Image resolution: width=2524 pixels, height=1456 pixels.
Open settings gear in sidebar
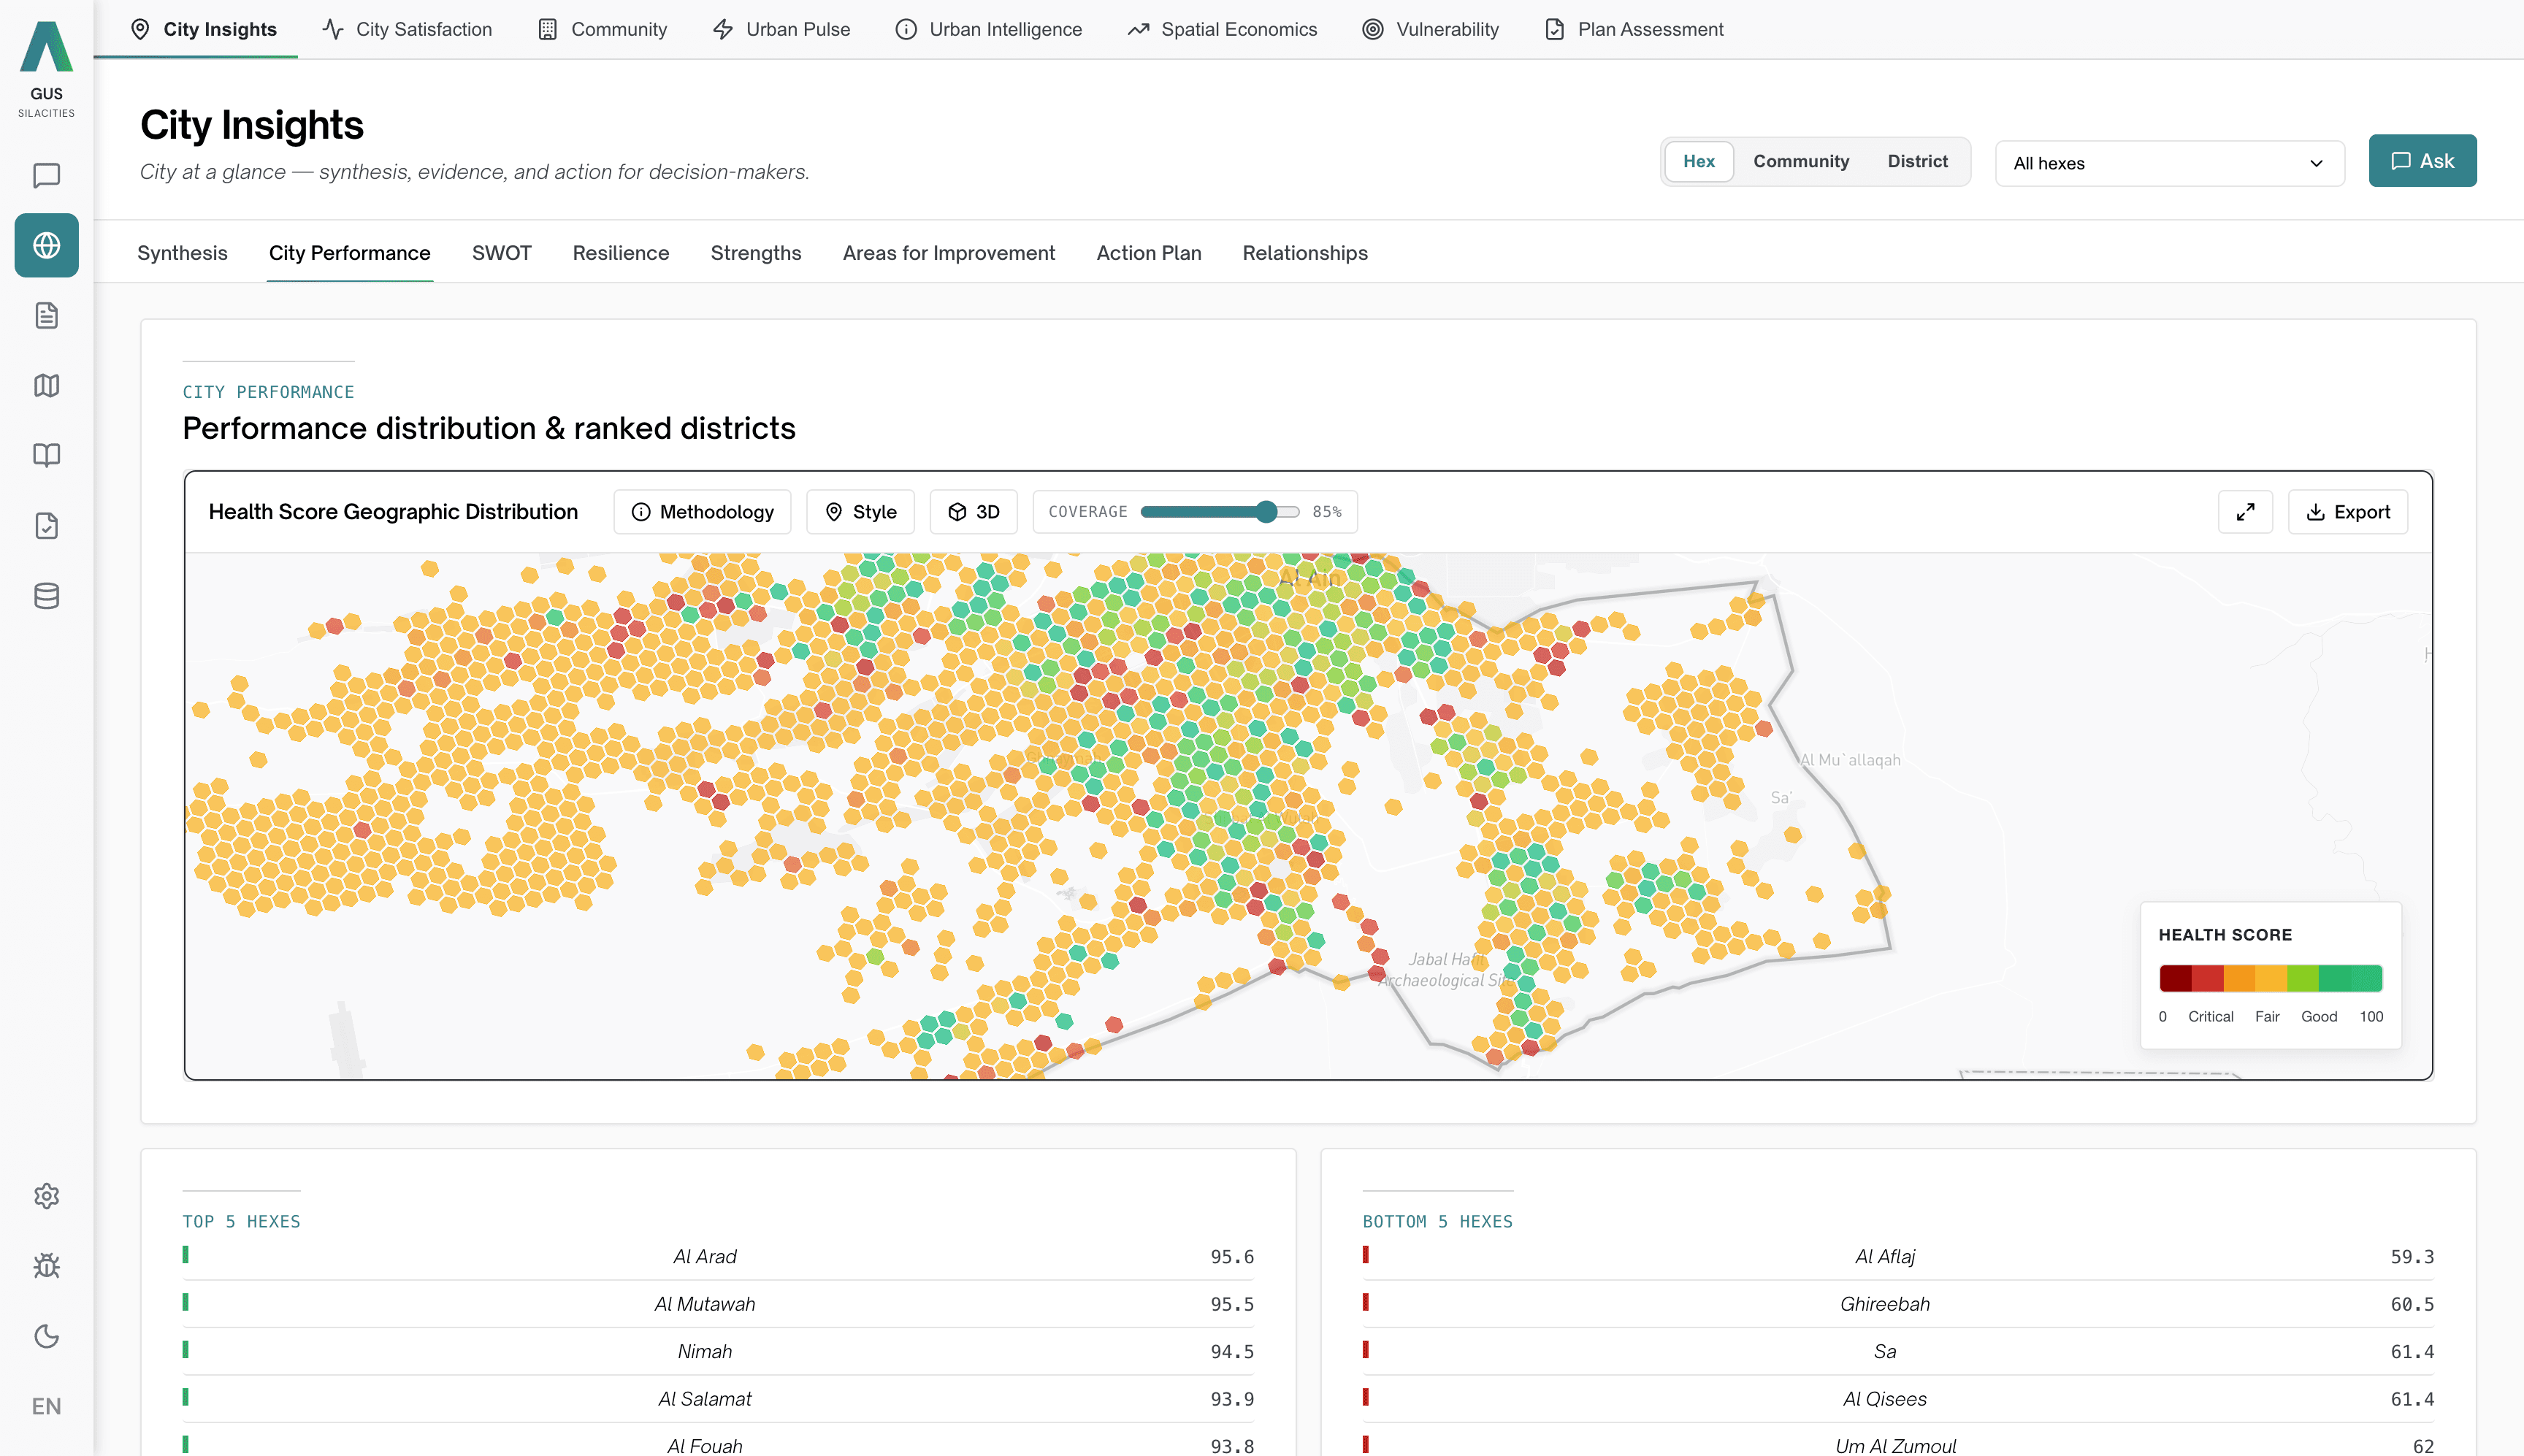(46, 1196)
